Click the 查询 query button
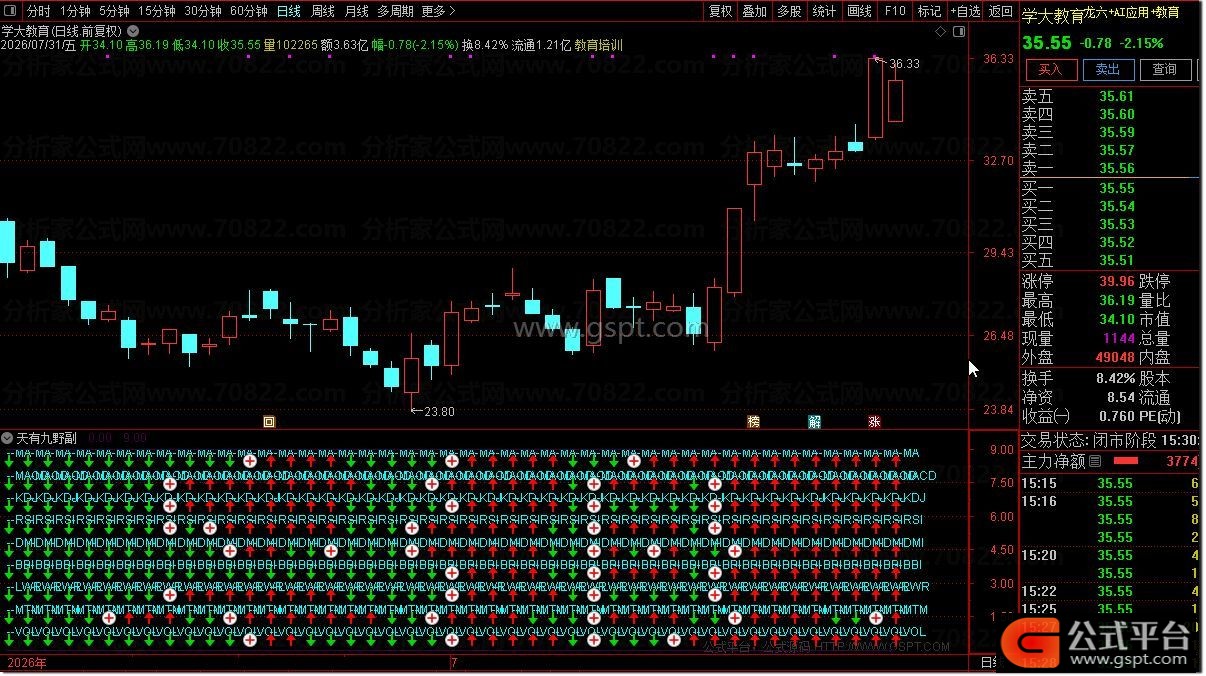1206x676 pixels. tap(1164, 69)
